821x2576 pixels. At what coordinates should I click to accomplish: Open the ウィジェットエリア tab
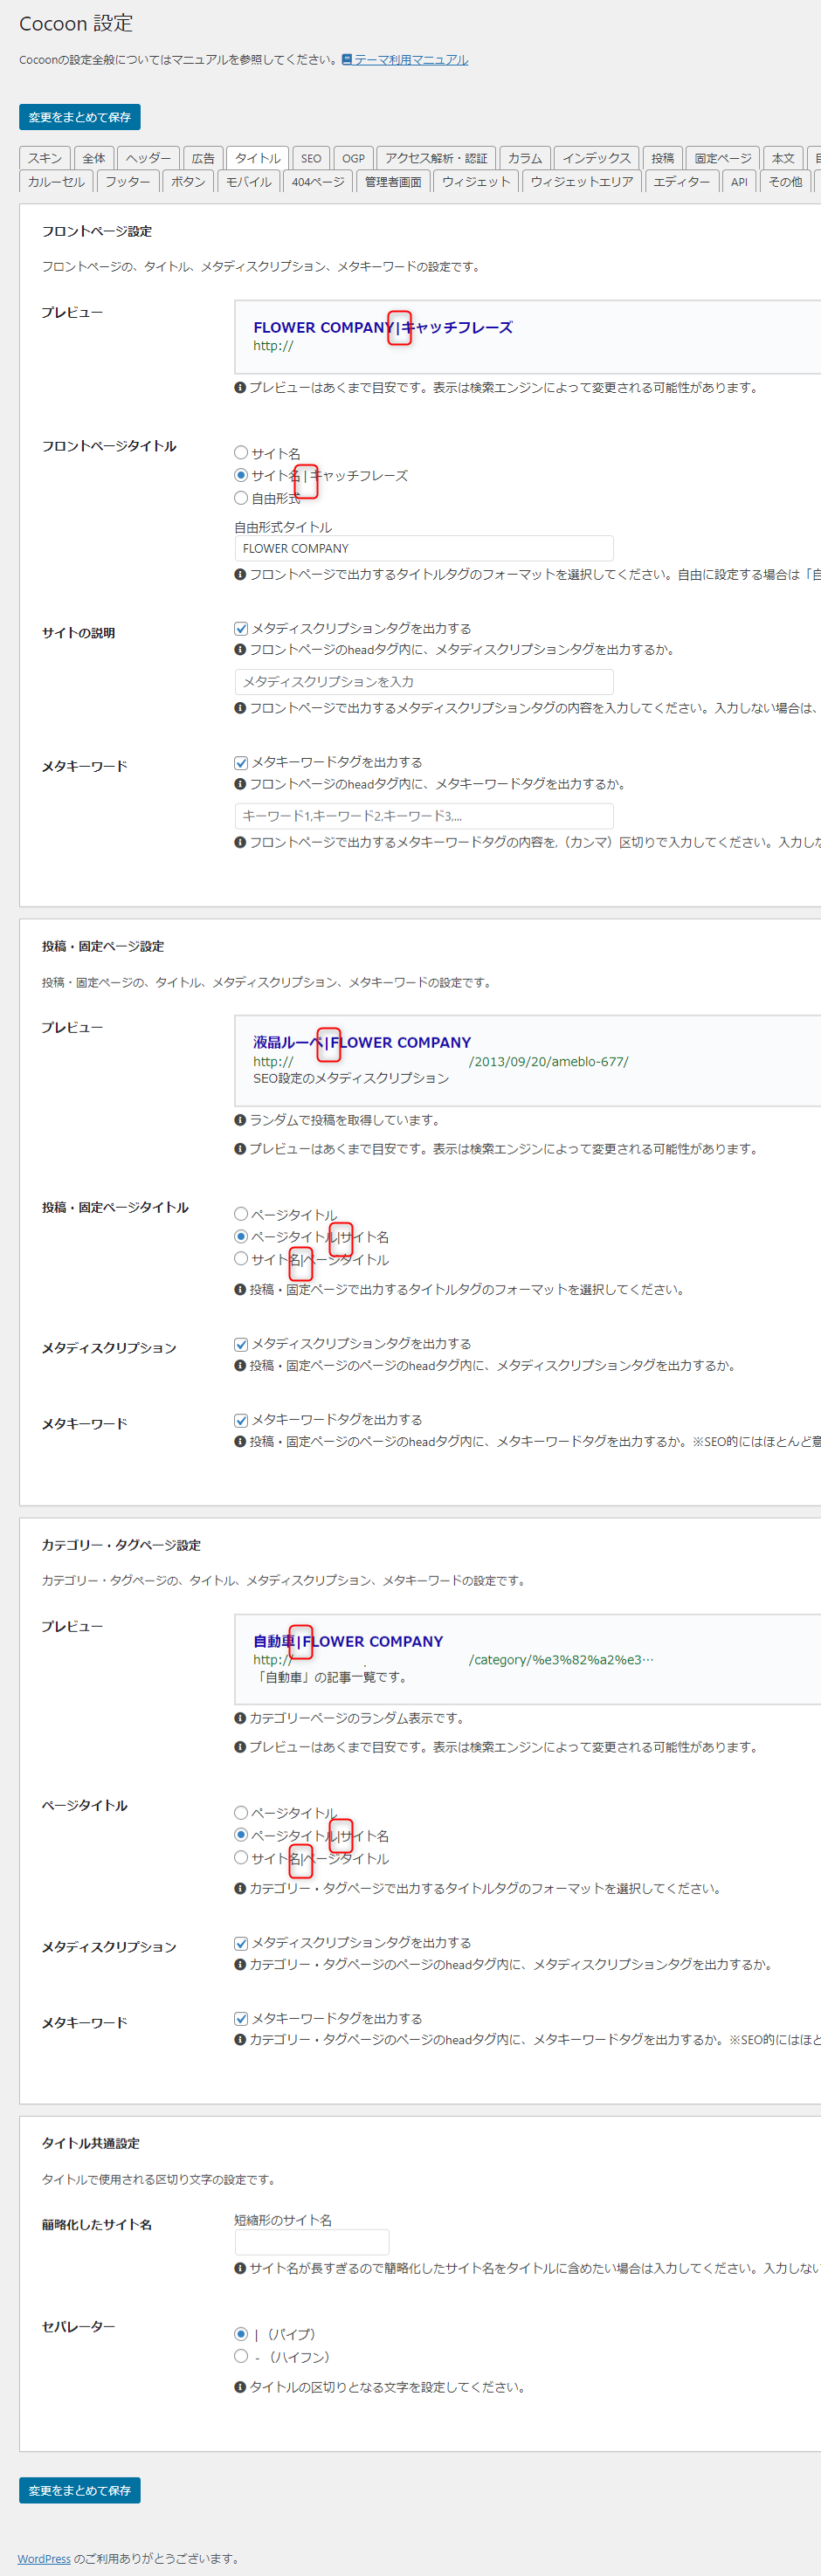[x=581, y=182]
